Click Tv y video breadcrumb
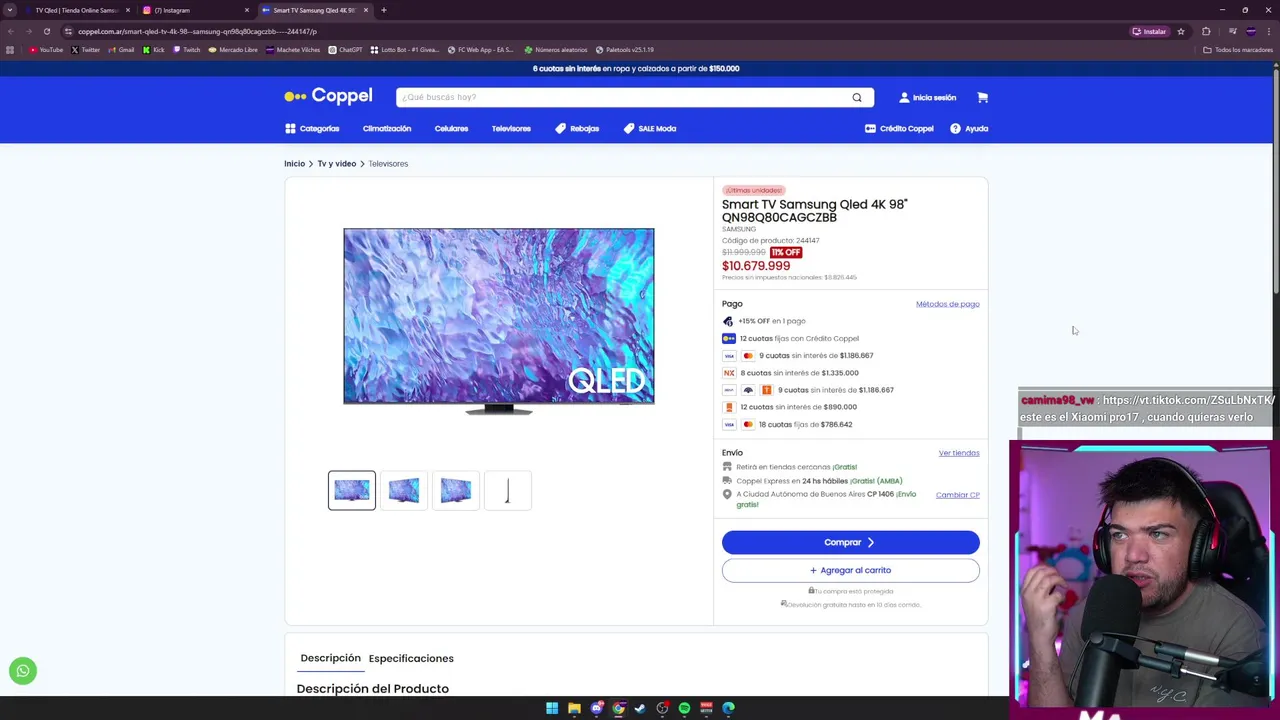 pyautogui.click(x=336, y=163)
